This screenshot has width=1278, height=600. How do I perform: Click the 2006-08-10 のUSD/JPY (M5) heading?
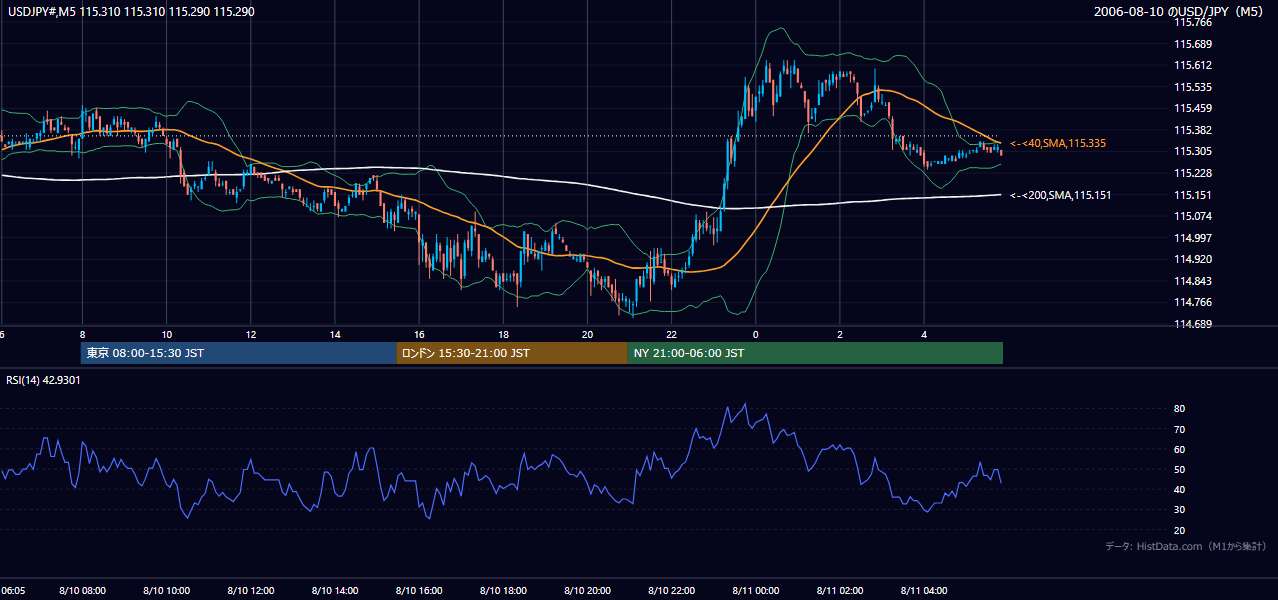click(x=1180, y=12)
